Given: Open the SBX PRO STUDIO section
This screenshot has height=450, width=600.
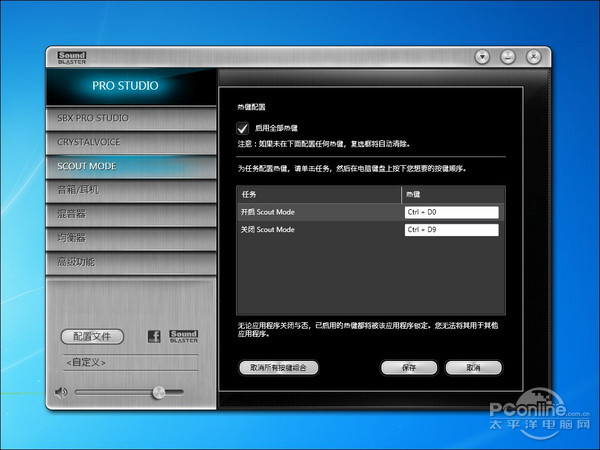Looking at the screenshot, I should click(x=131, y=118).
